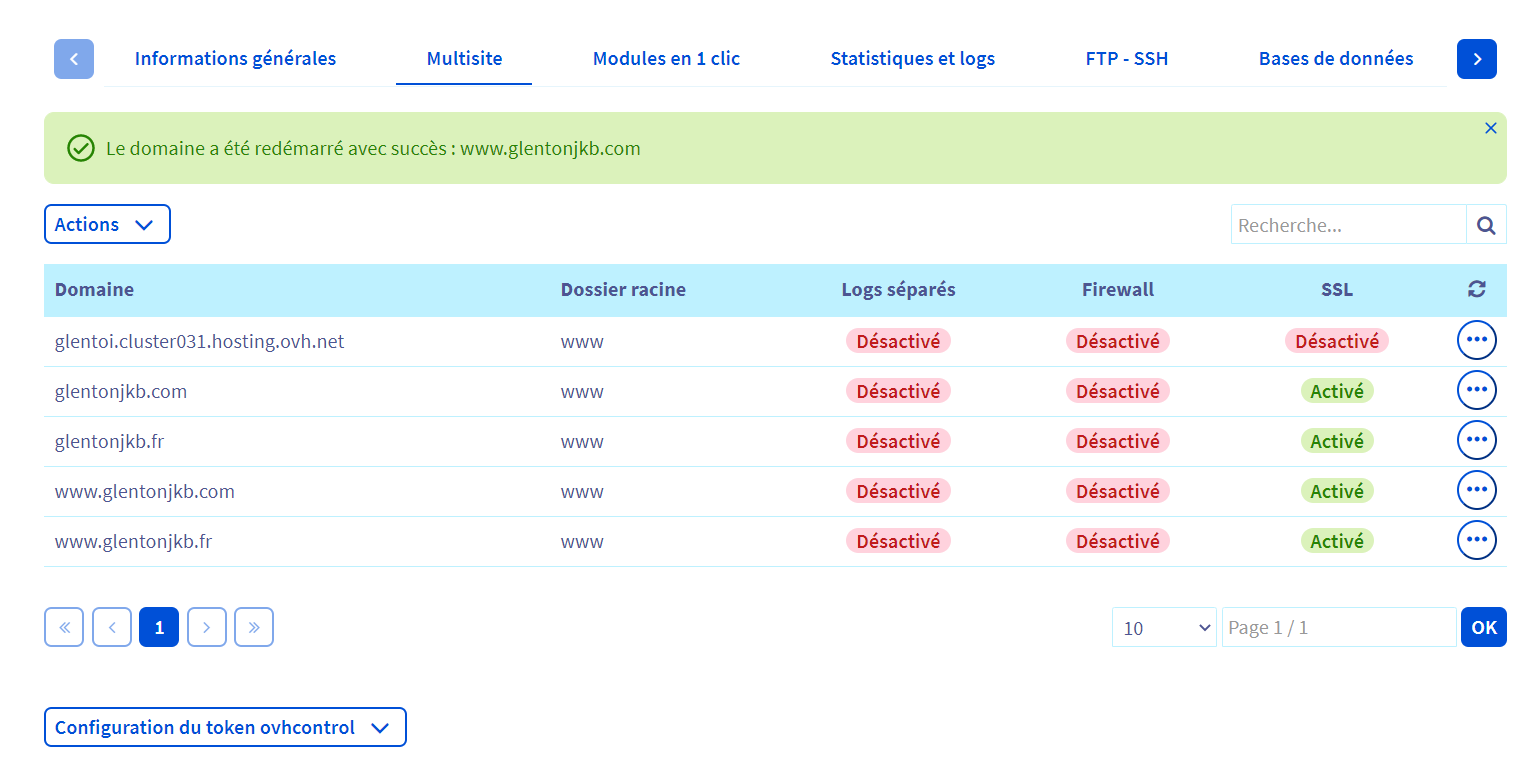
Task: Go to the last page of results
Action: pos(254,627)
